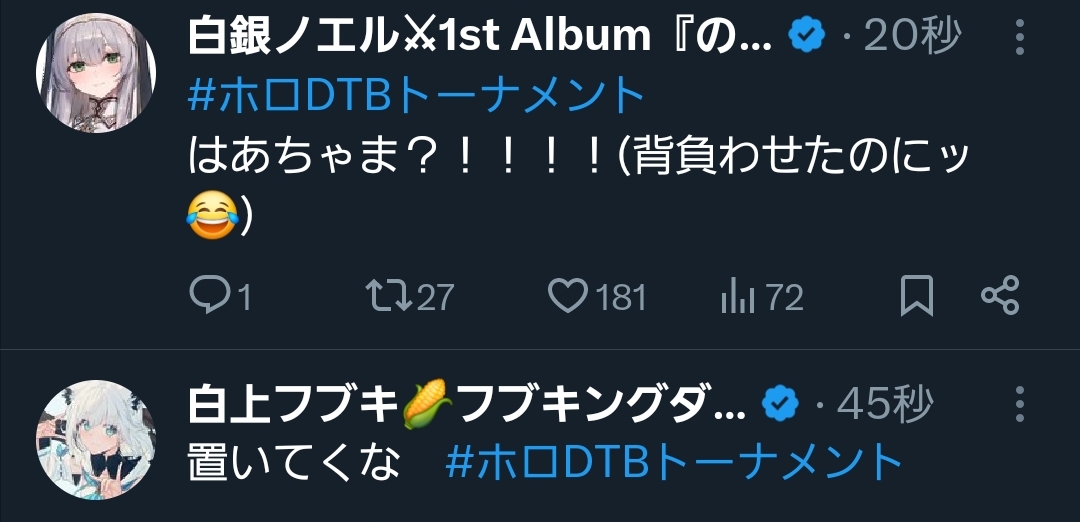View analytics showing 72 views
Image resolution: width=1080 pixels, height=522 pixels.
pyautogui.click(x=762, y=297)
